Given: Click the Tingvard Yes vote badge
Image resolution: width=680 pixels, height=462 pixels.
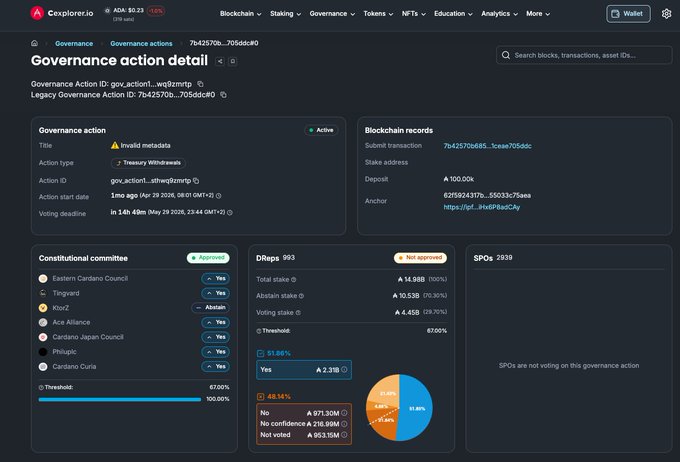Looking at the screenshot, I should 216,293.
